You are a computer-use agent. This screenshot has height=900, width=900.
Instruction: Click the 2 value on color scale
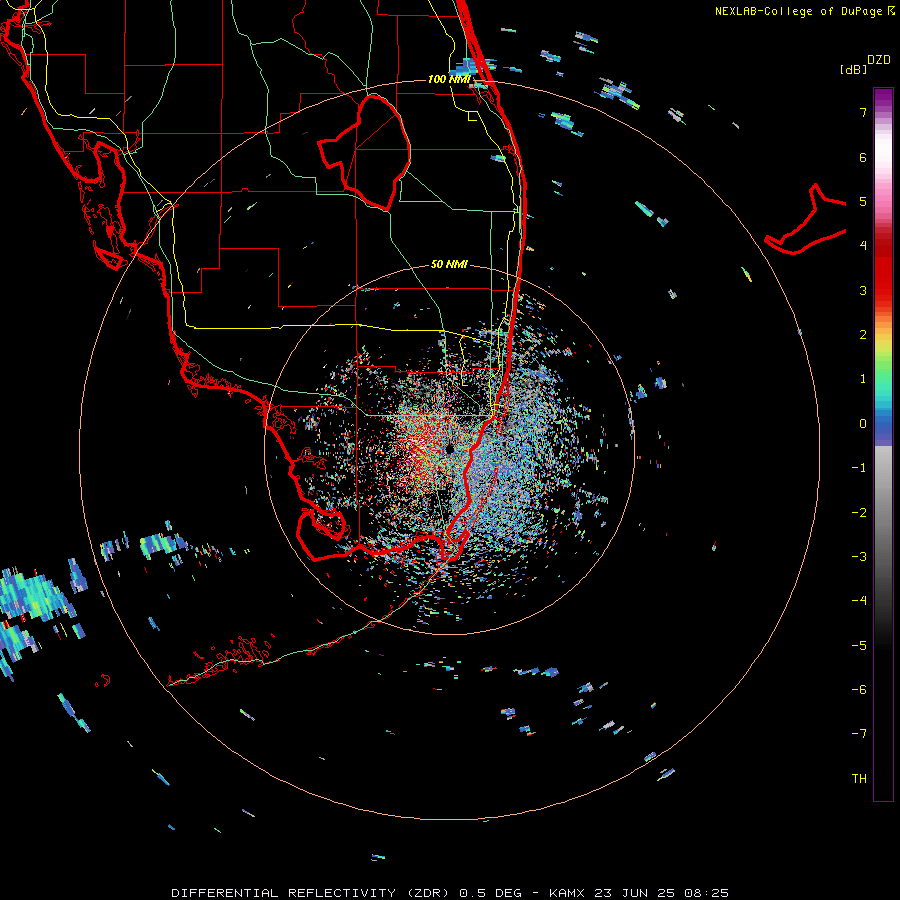click(x=863, y=335)
